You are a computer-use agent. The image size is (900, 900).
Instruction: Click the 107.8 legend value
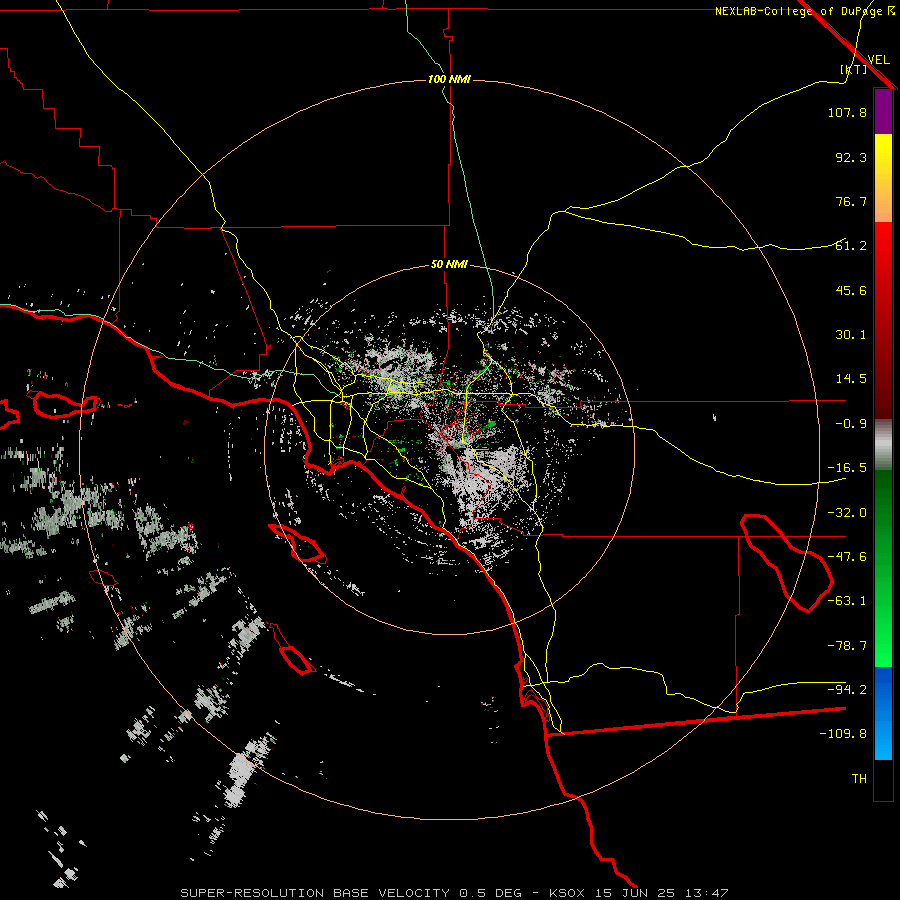pyautogui.click(x=847, y=112)
